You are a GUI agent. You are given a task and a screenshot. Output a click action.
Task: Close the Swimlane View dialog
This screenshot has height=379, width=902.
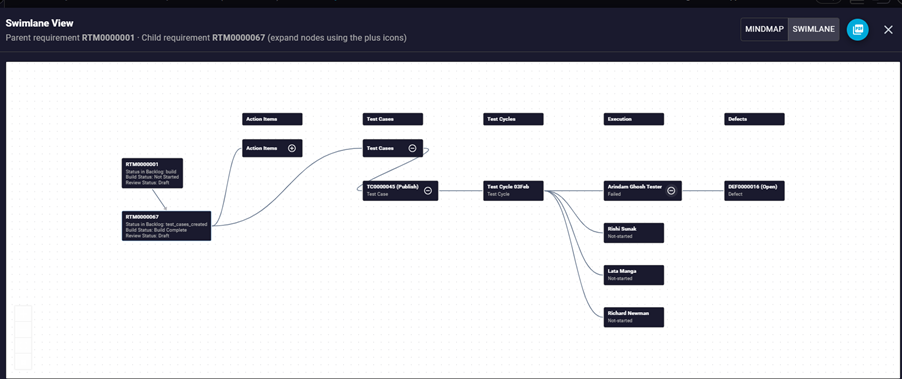(x=888, y=29)
